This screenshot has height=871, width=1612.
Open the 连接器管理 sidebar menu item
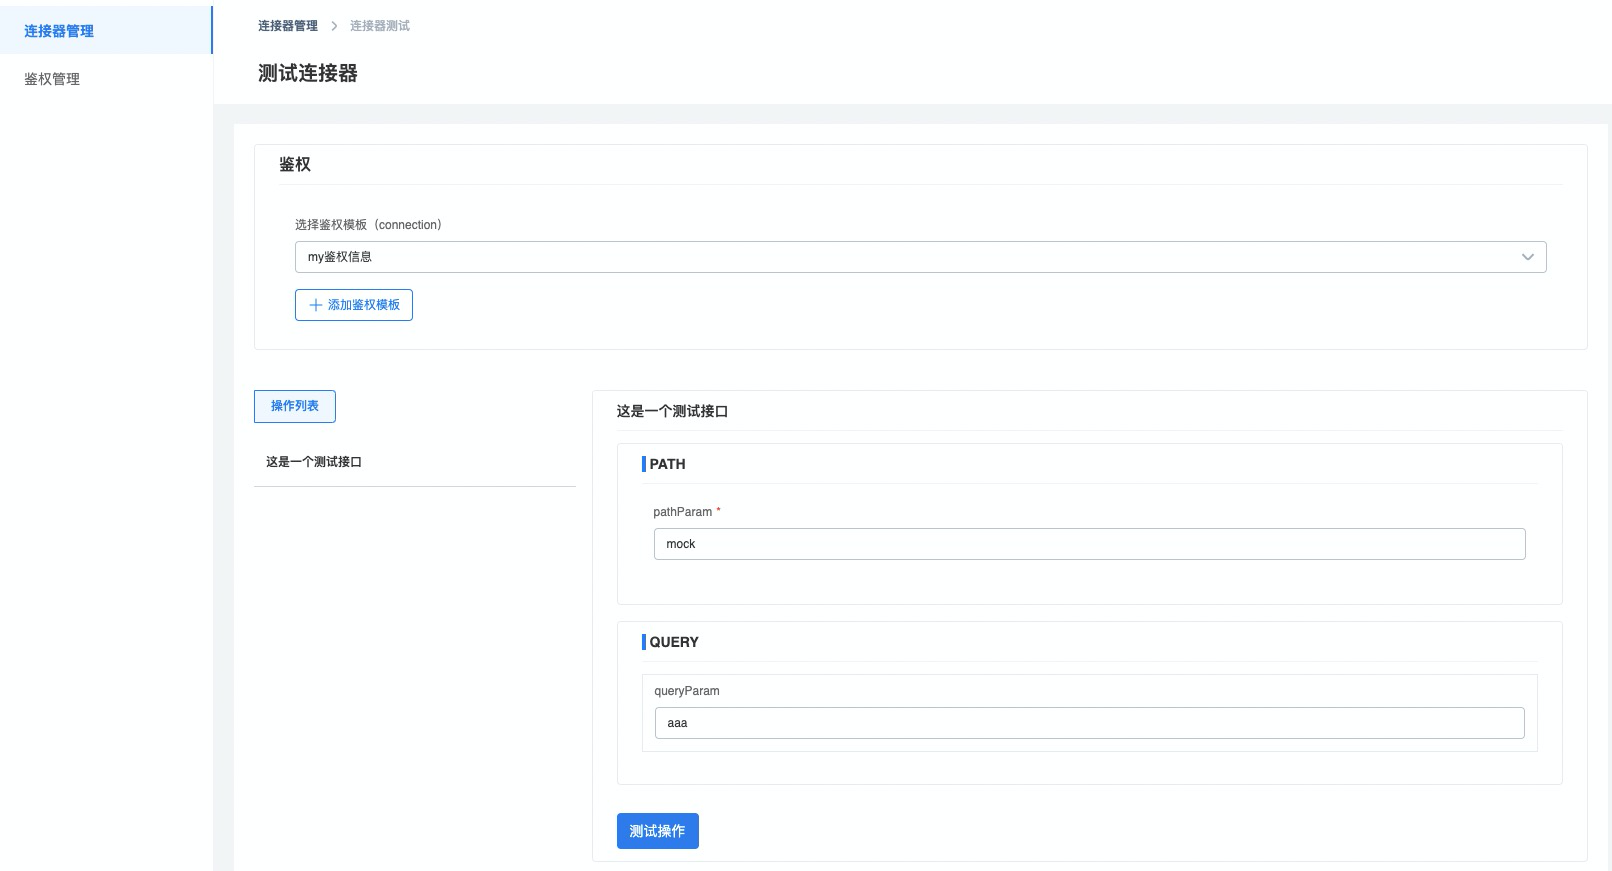tap(59, 31)
